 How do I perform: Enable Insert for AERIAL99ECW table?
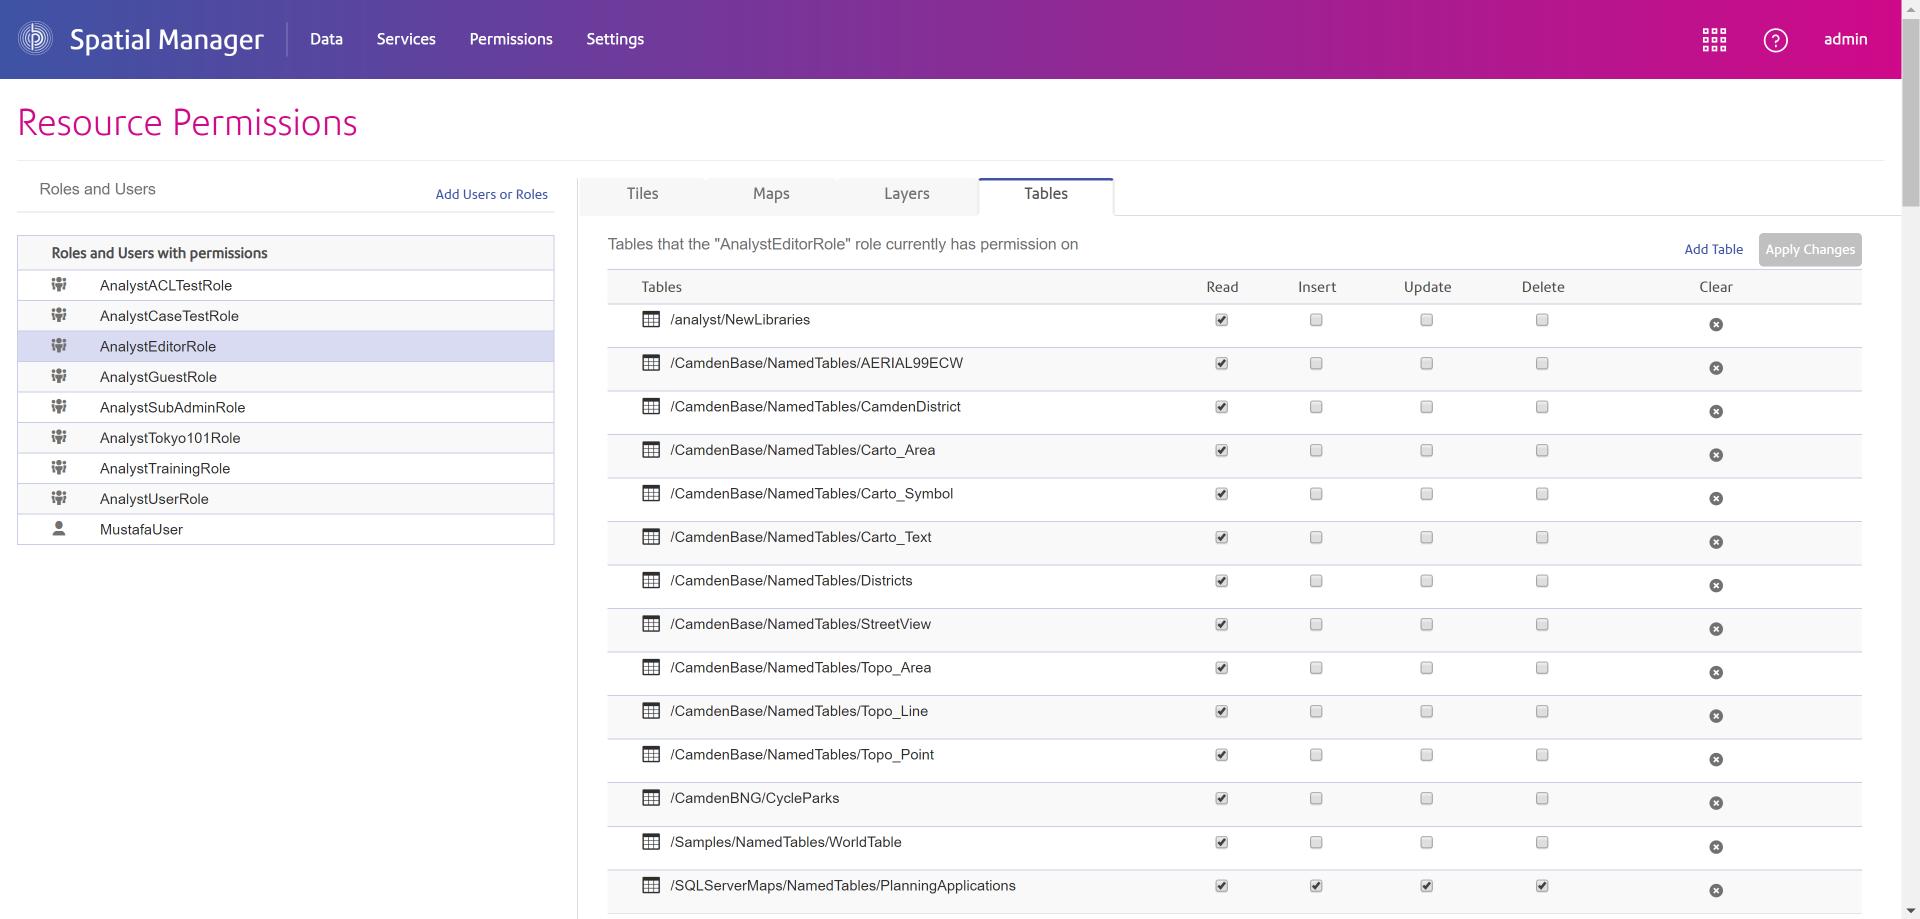click(1316, 364)
